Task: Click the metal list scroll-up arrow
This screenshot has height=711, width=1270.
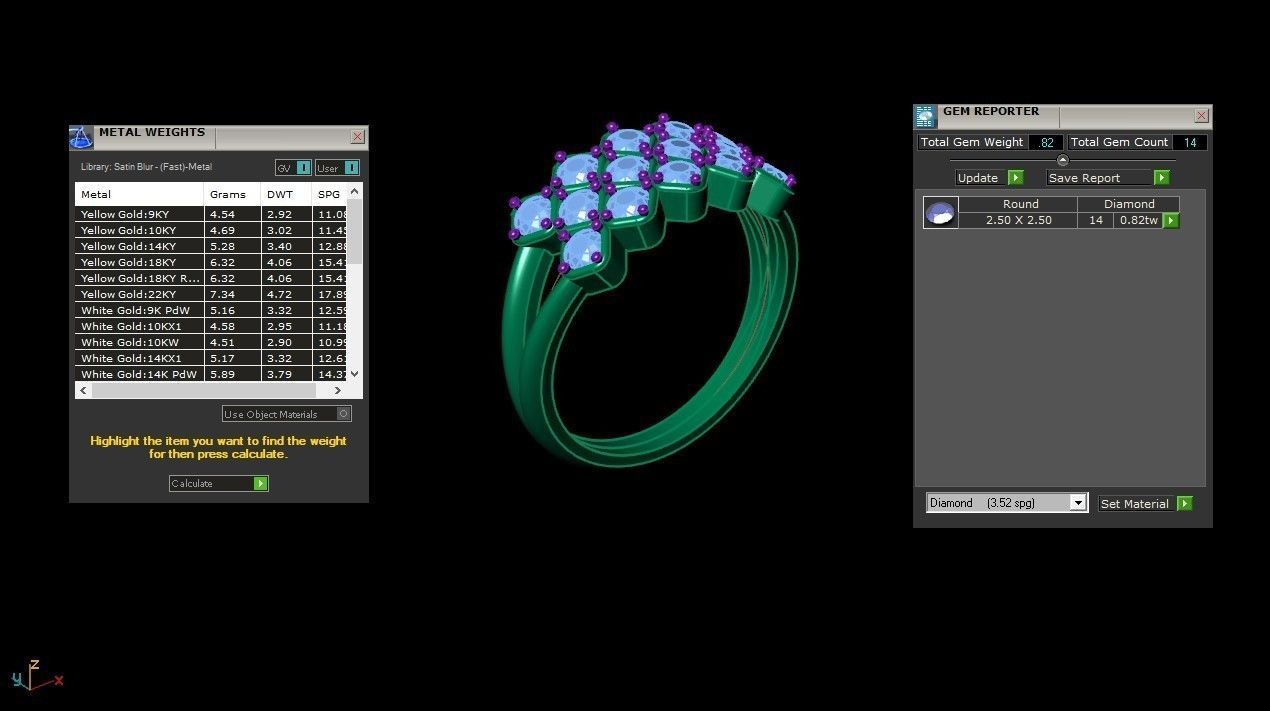Action: [x=354, y=191]
